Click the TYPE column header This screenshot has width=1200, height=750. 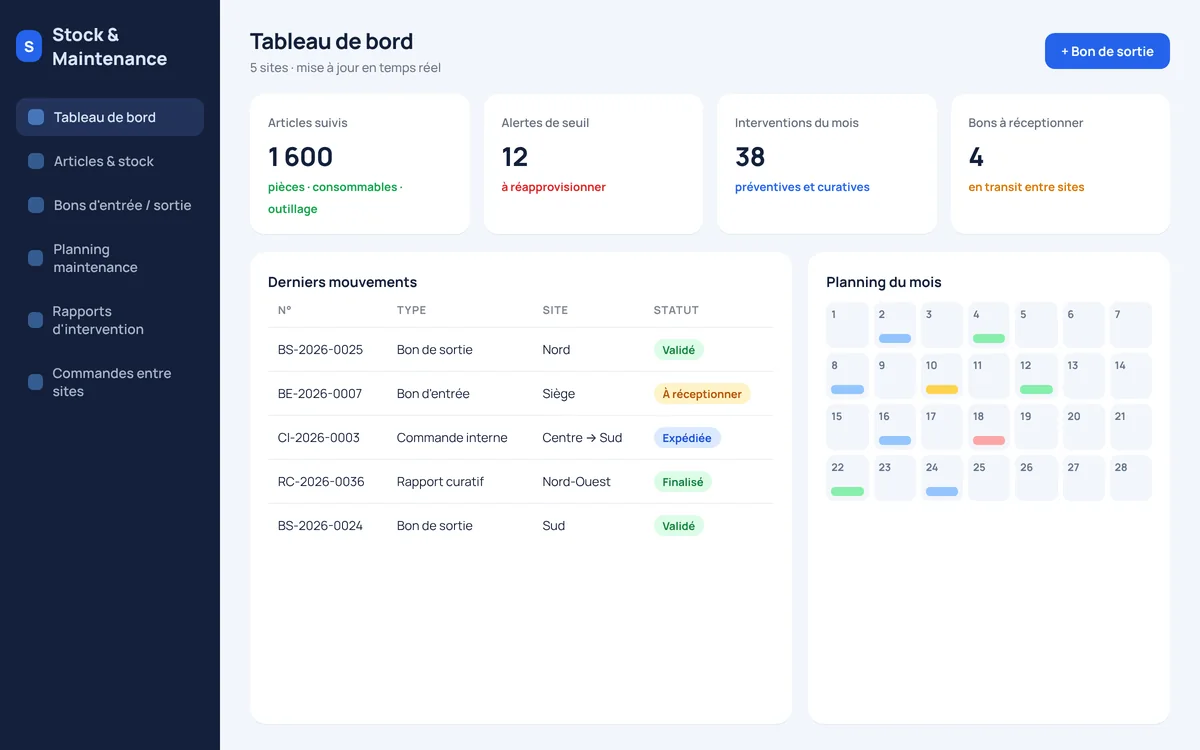pos(411,310)
